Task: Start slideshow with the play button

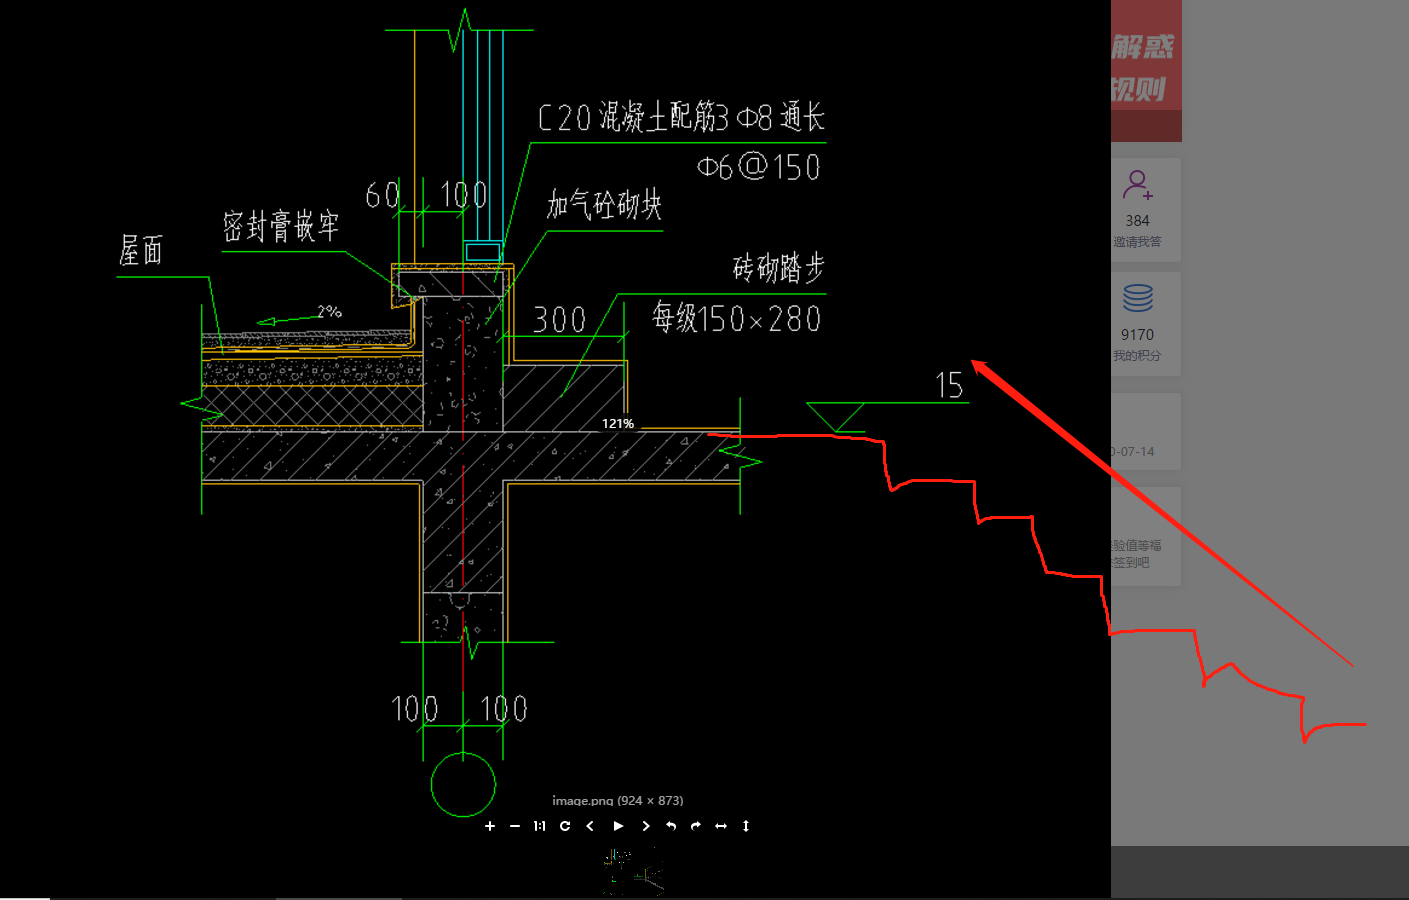Action: coord(618,826)
